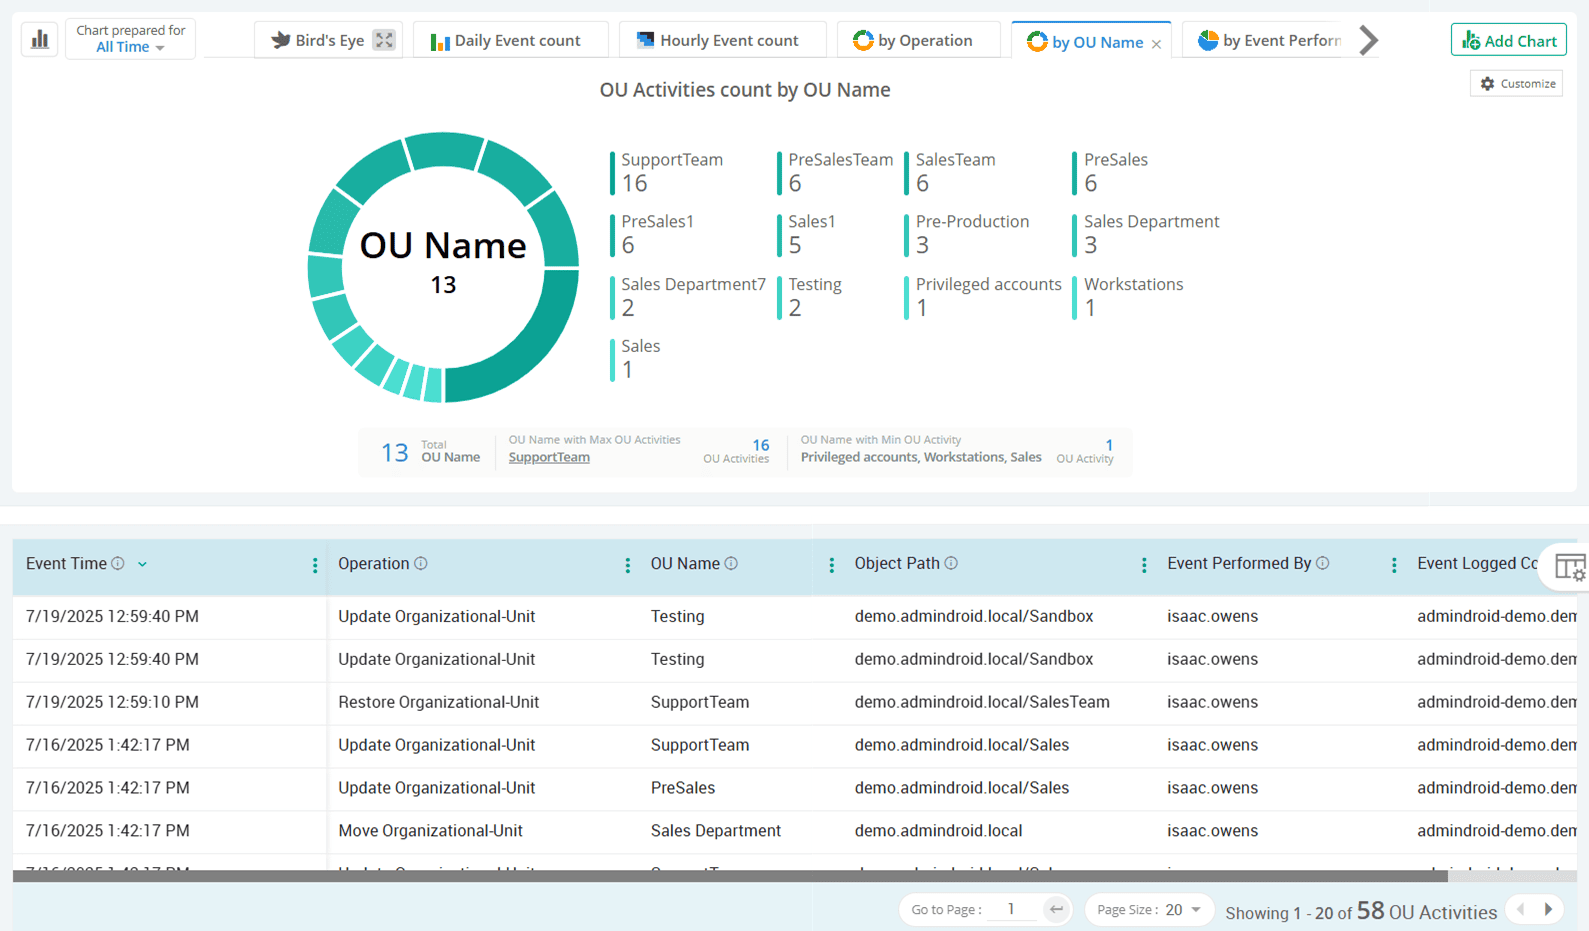Click the SupportTeam legend entry
The image size is (1589, 931).
(x=667, y=172)
